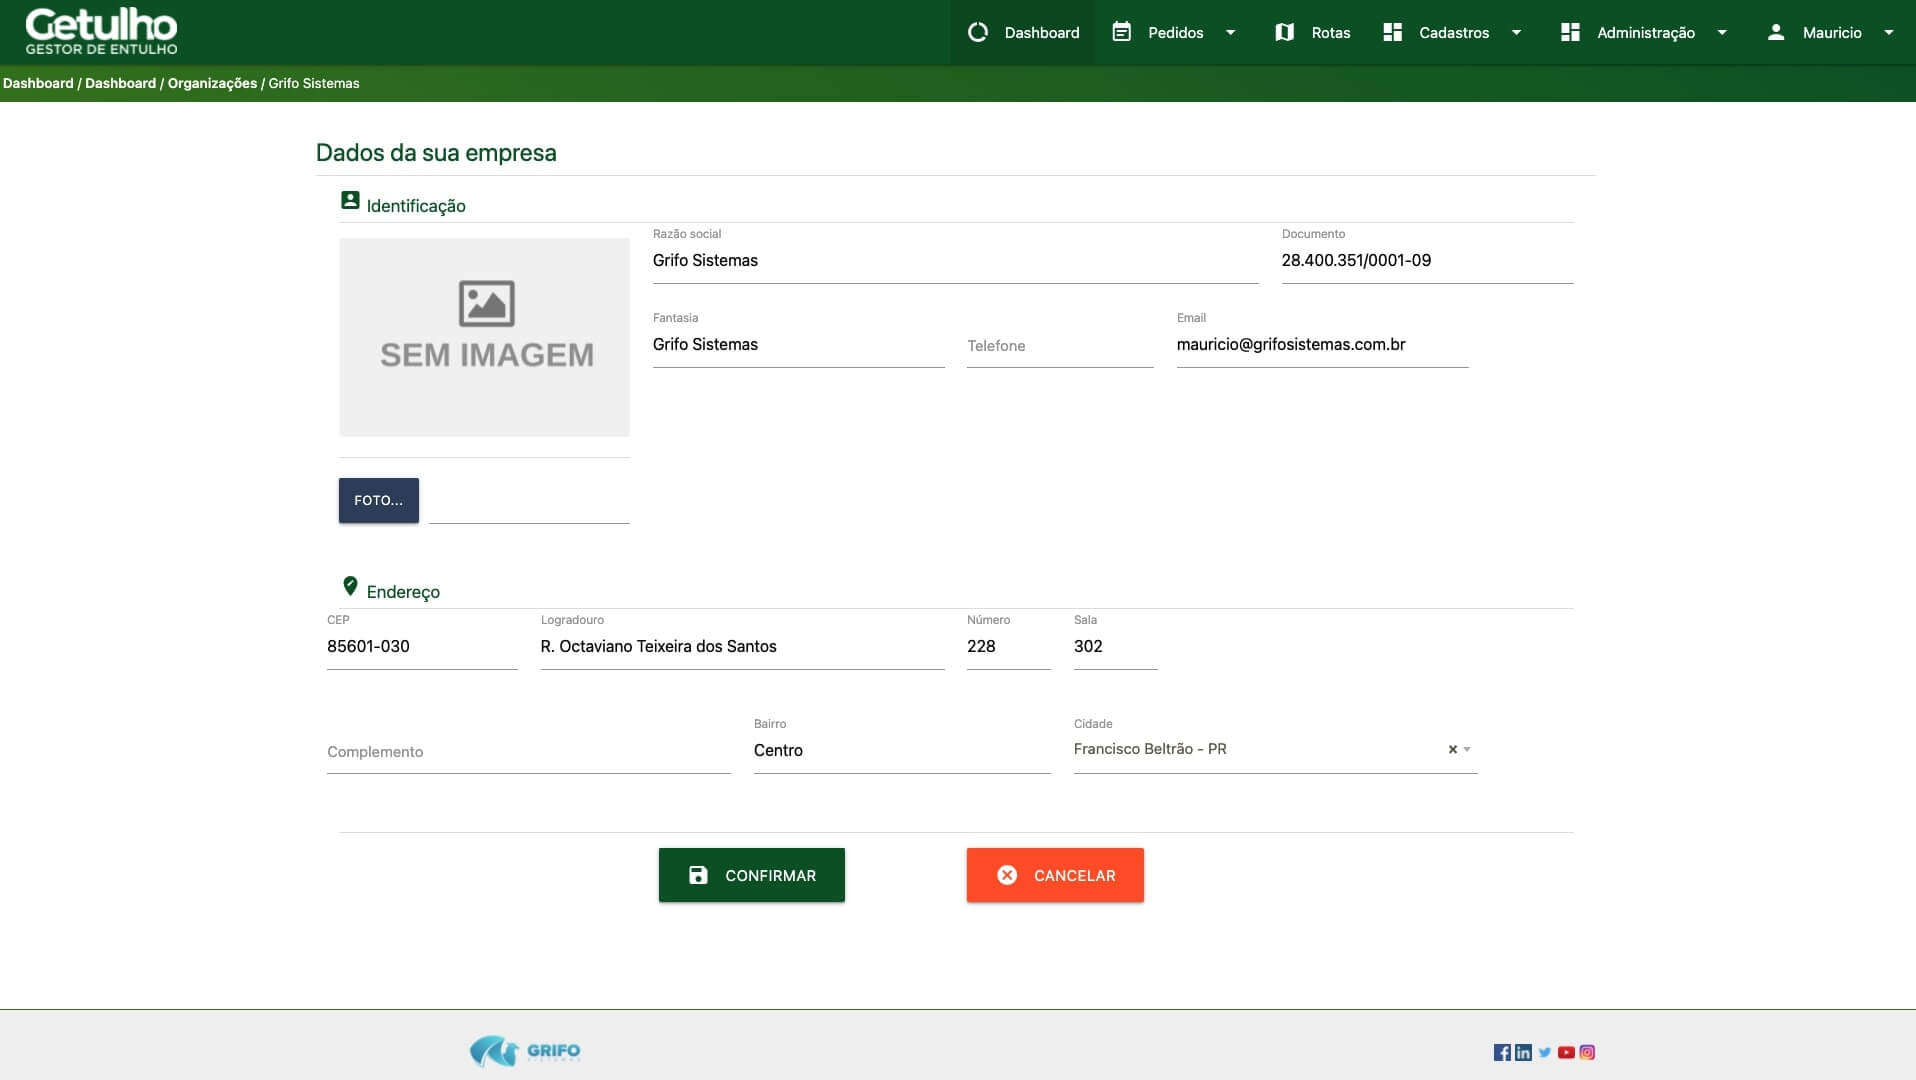This screenshot has height=1080, width=1916.
Task: Go to Dashboard in the top menu
Action: (x=1023, y=32)
